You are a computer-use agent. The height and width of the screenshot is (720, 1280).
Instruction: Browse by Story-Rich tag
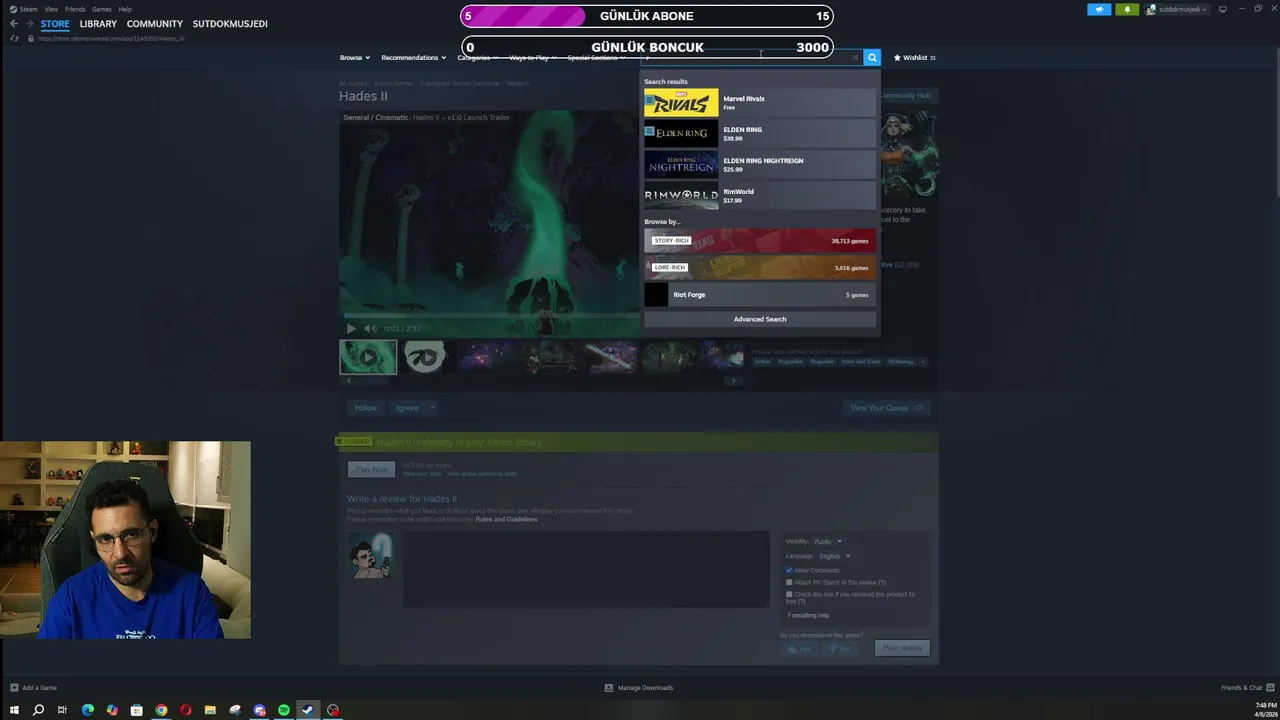point(760,241)
